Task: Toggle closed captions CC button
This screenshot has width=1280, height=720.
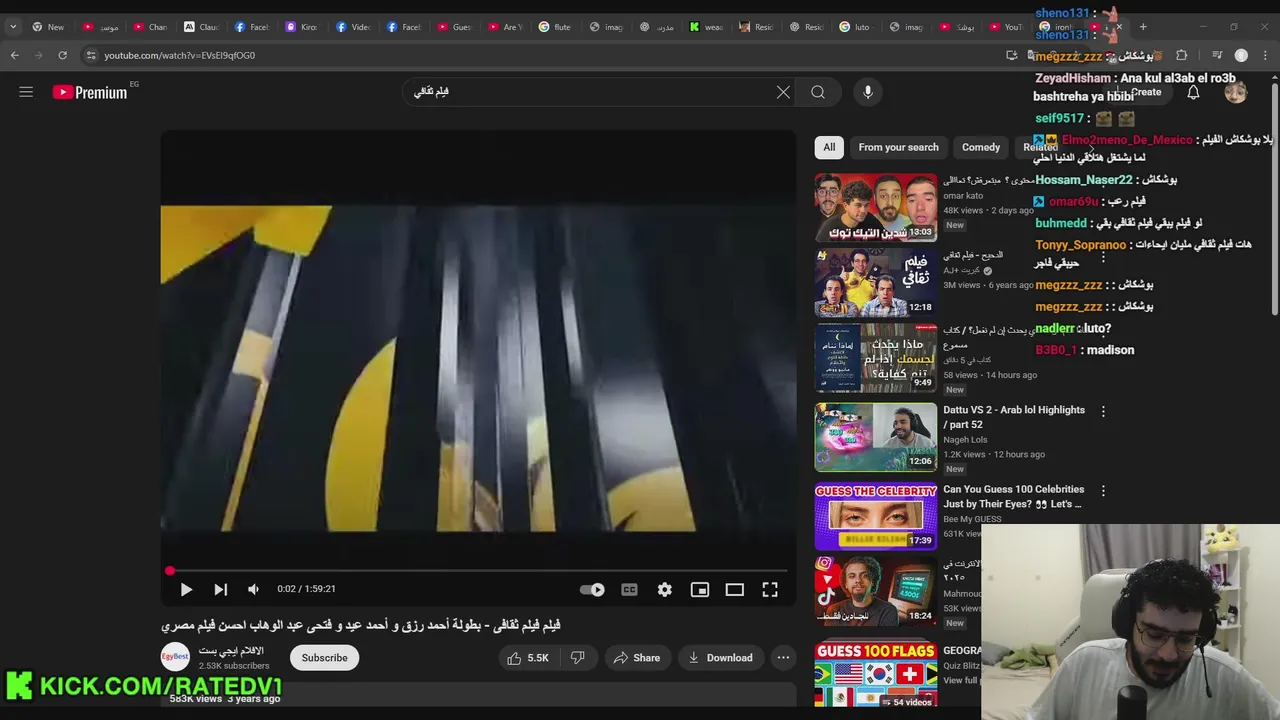Action: pyautogui.click(x=629, y=590)
